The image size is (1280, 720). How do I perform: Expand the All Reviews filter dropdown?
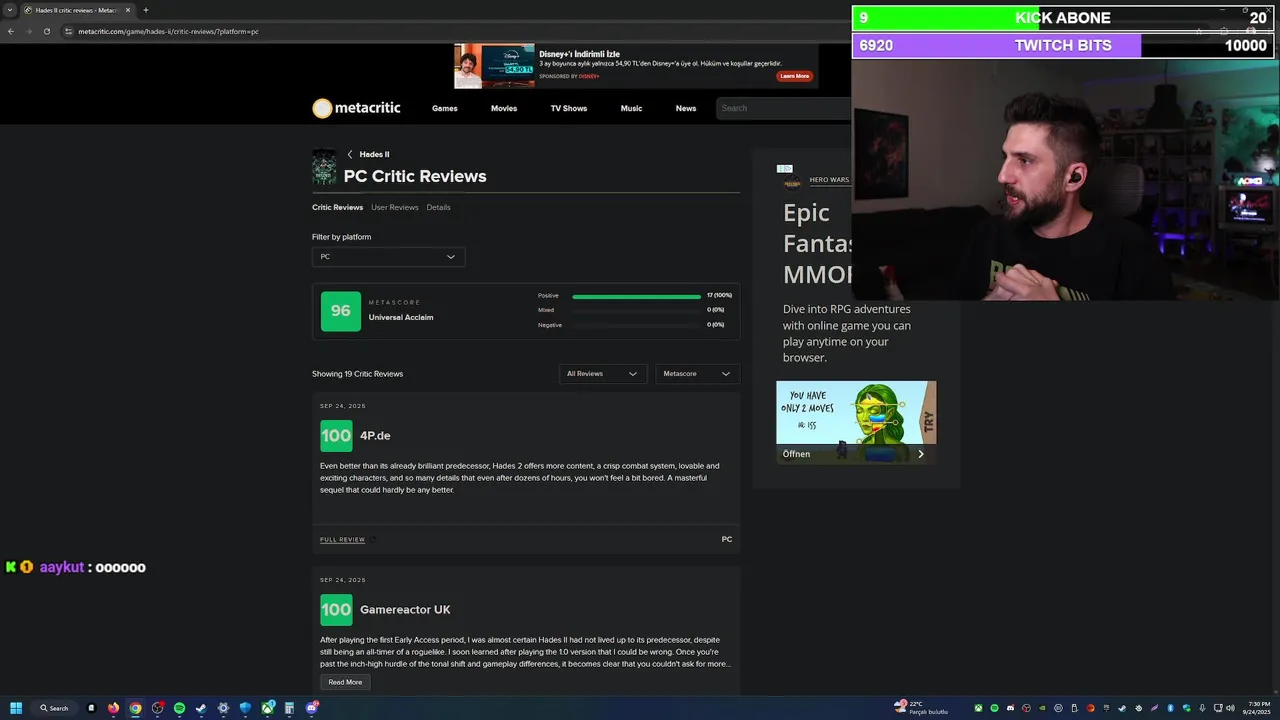click(602, 374)
